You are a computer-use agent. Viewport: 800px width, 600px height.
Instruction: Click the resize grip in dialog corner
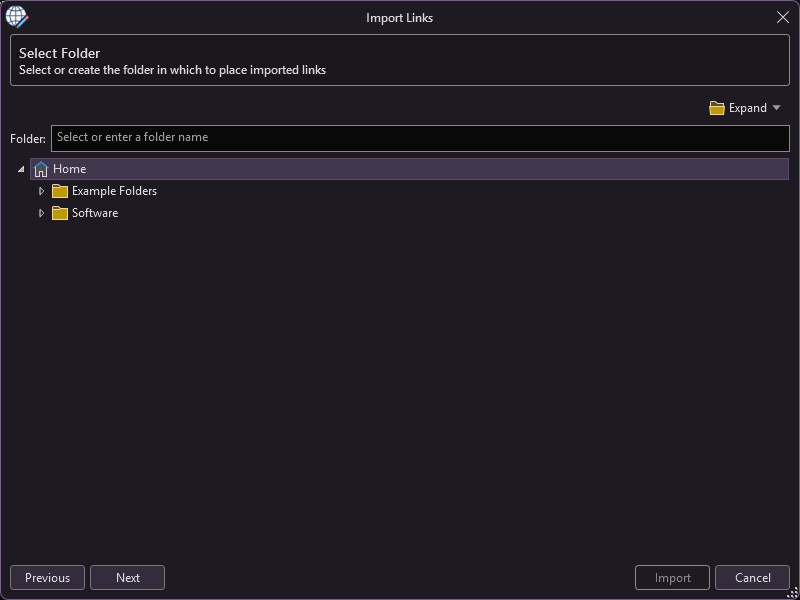pyautogui.click(x=793, y=593)
